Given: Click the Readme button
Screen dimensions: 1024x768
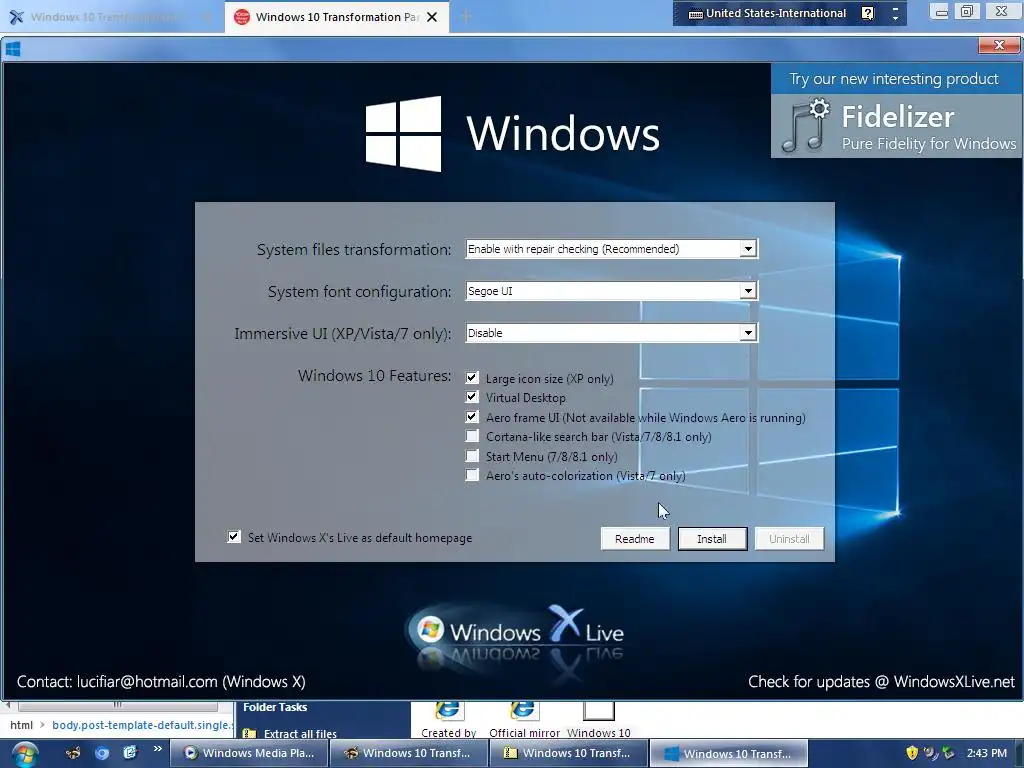Looking at the screenshot, I should coord(635,539).
